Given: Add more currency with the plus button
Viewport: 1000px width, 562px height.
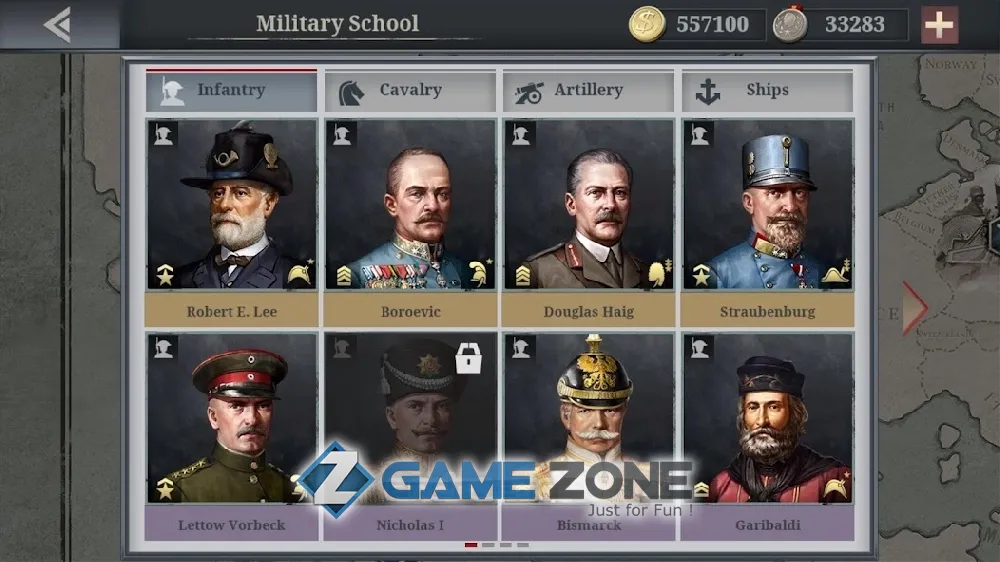Looking at the screenshot, I should pyautogui.click(x=939, y=25).
